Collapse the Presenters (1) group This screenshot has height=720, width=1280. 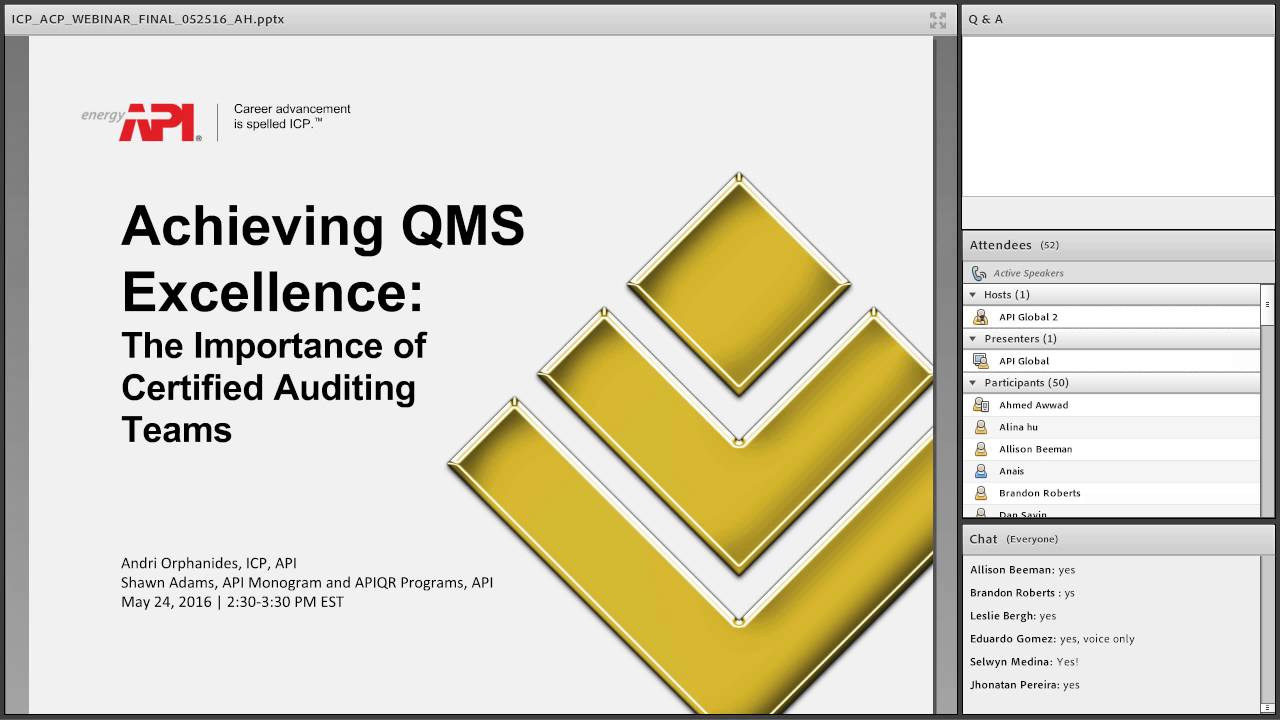click(973, 339)
